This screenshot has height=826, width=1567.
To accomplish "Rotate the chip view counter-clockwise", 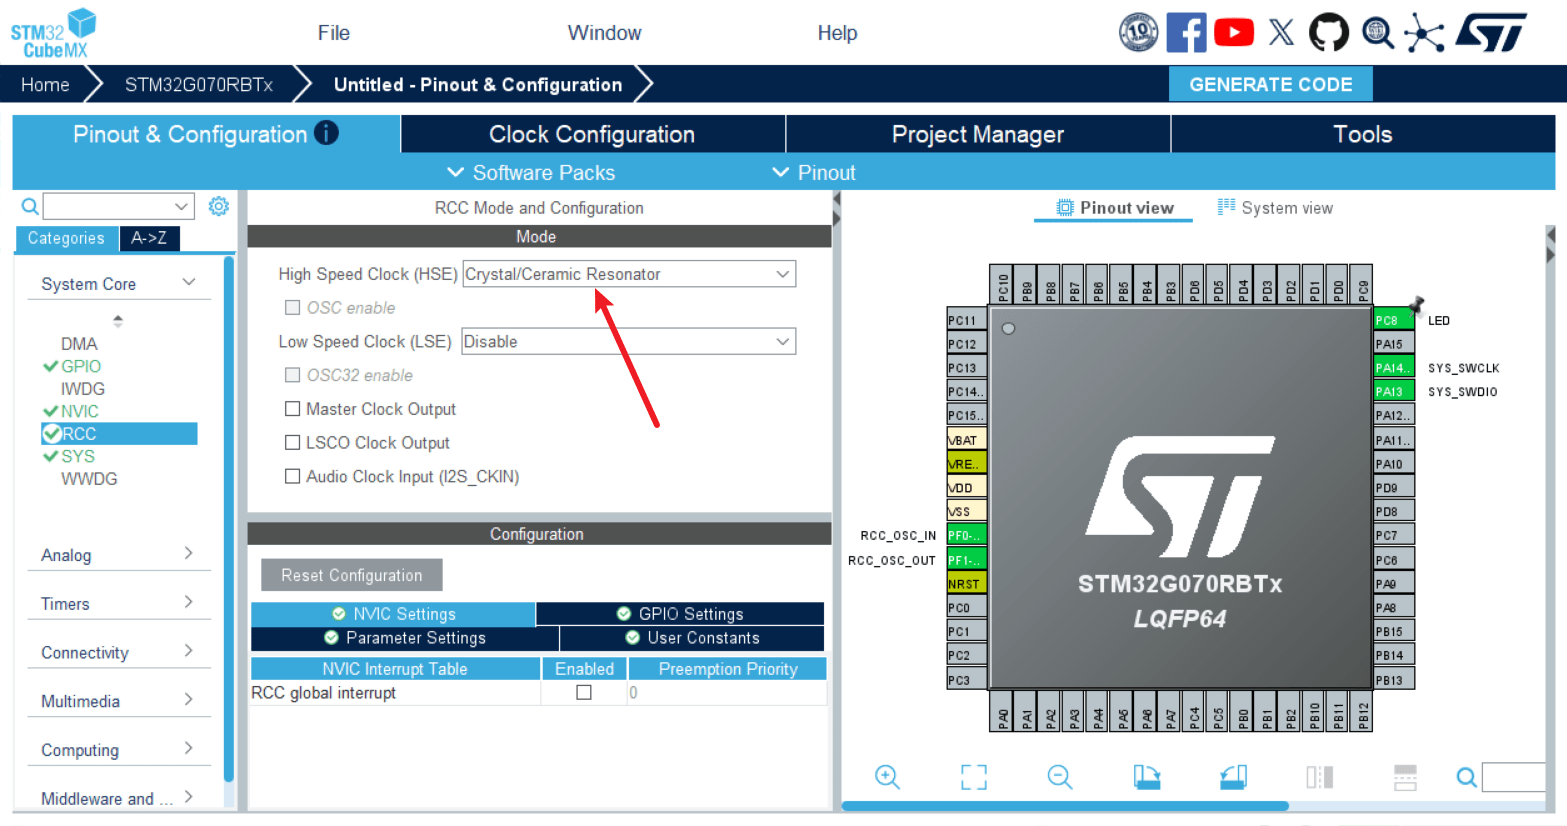I will [1233, 777].
